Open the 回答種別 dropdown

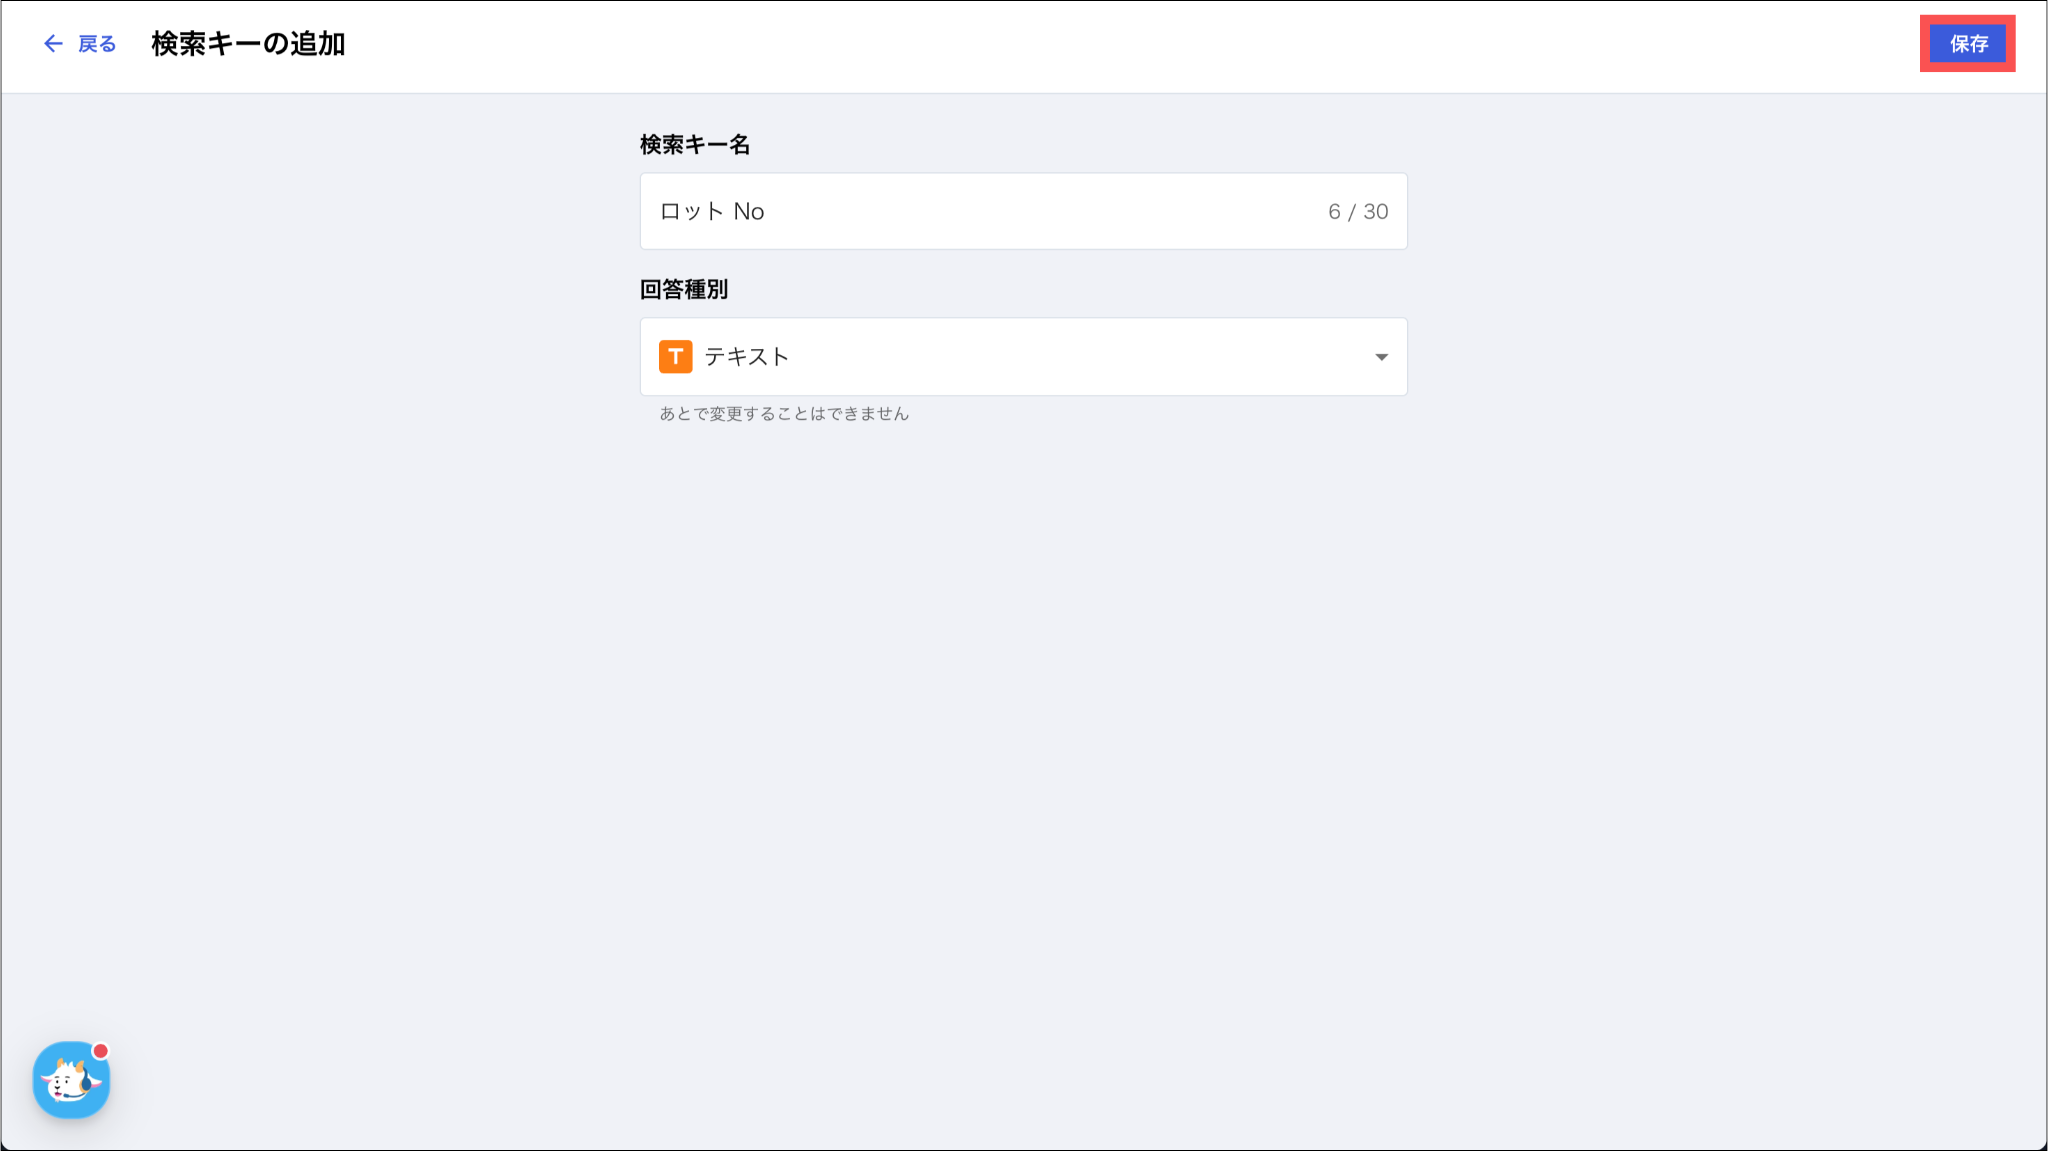(1022, 357)
